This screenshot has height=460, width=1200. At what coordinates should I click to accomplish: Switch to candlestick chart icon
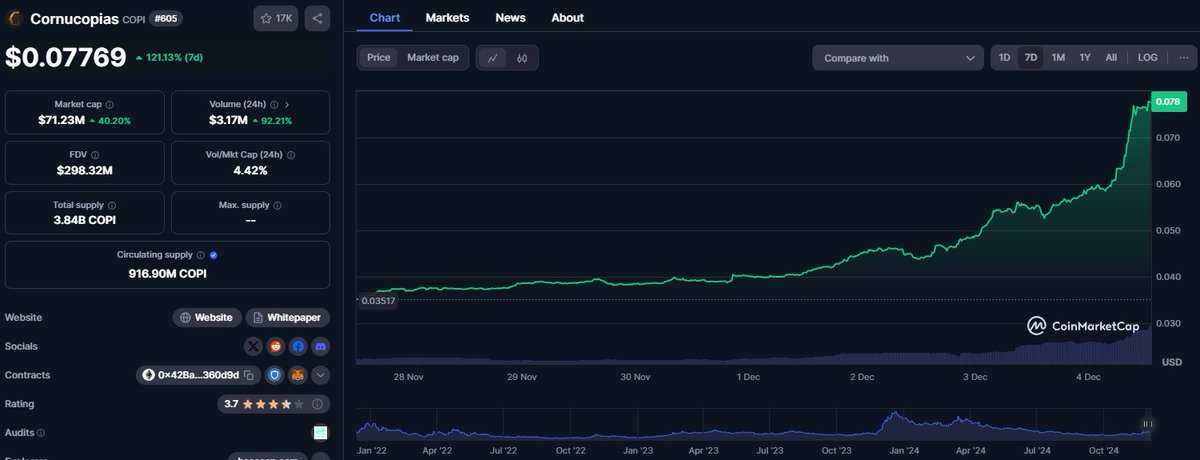[x=522, y=58]
